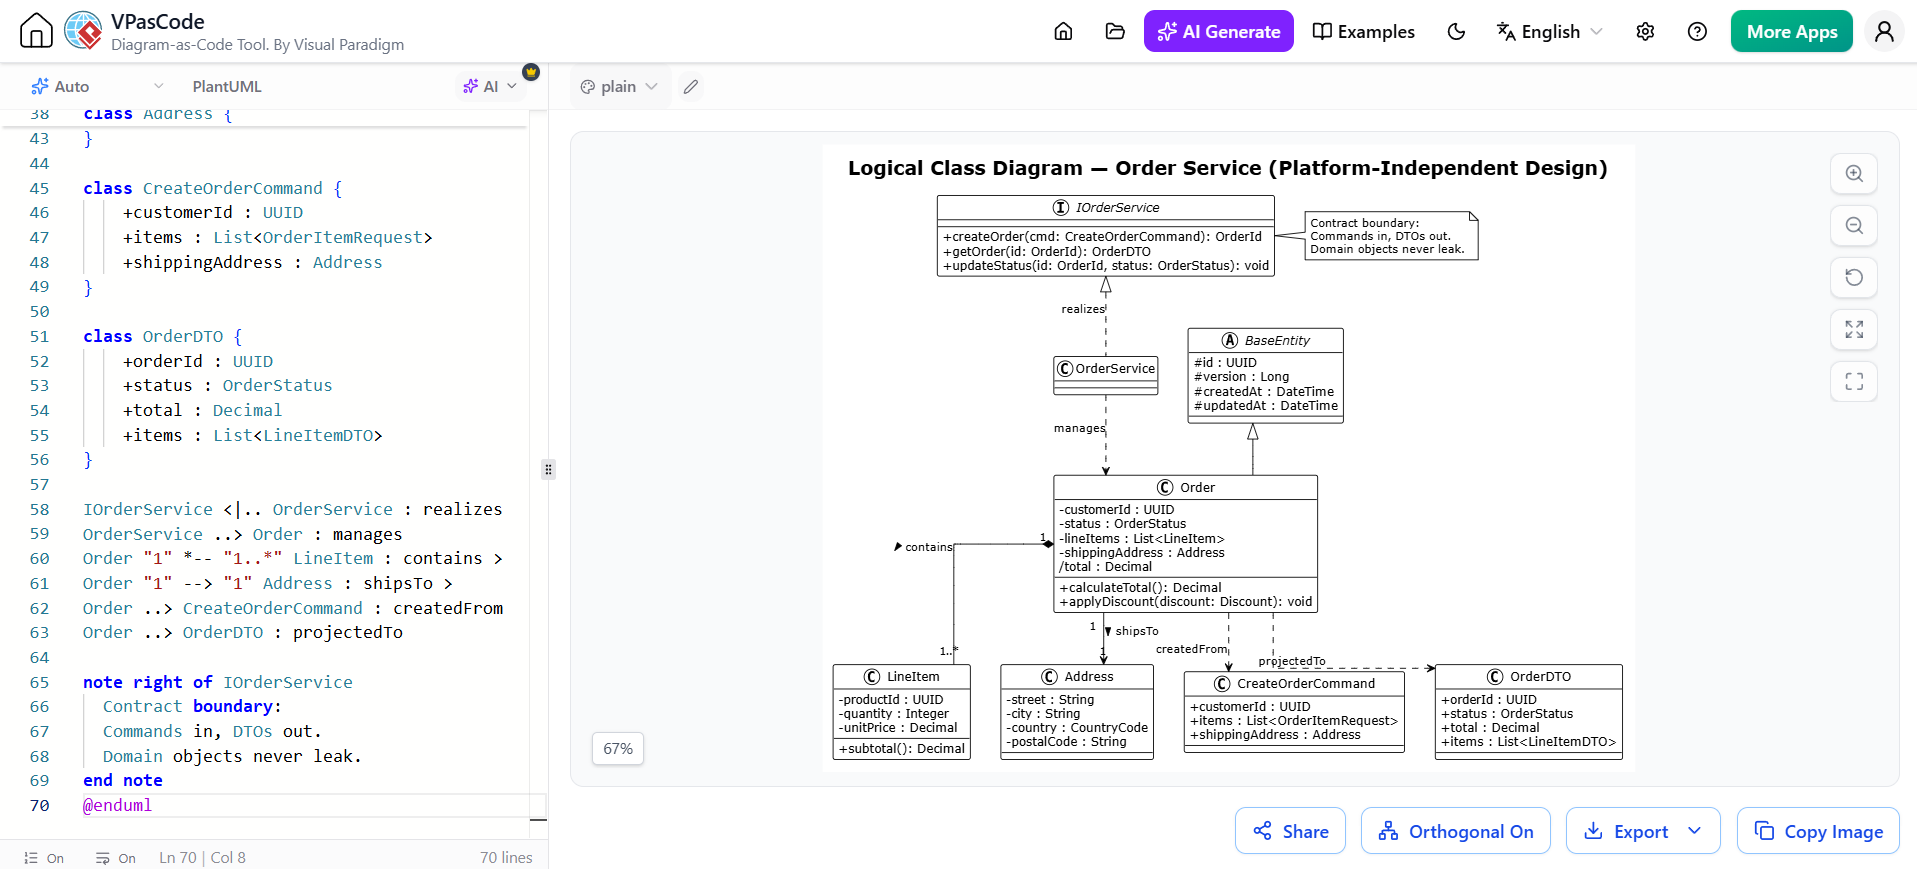Click the Copy Image button
Screen dimensions: 1917x869
point(1818,831)
